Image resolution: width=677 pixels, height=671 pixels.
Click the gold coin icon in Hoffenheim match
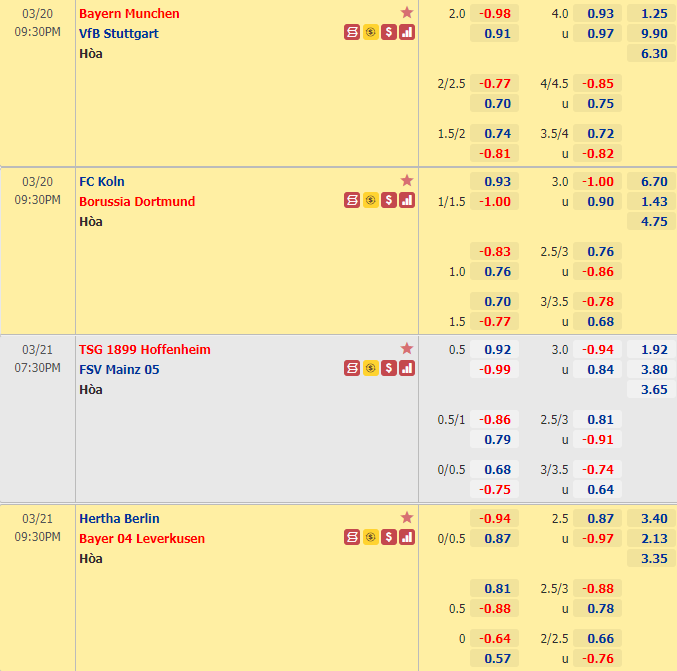(370, 368)
